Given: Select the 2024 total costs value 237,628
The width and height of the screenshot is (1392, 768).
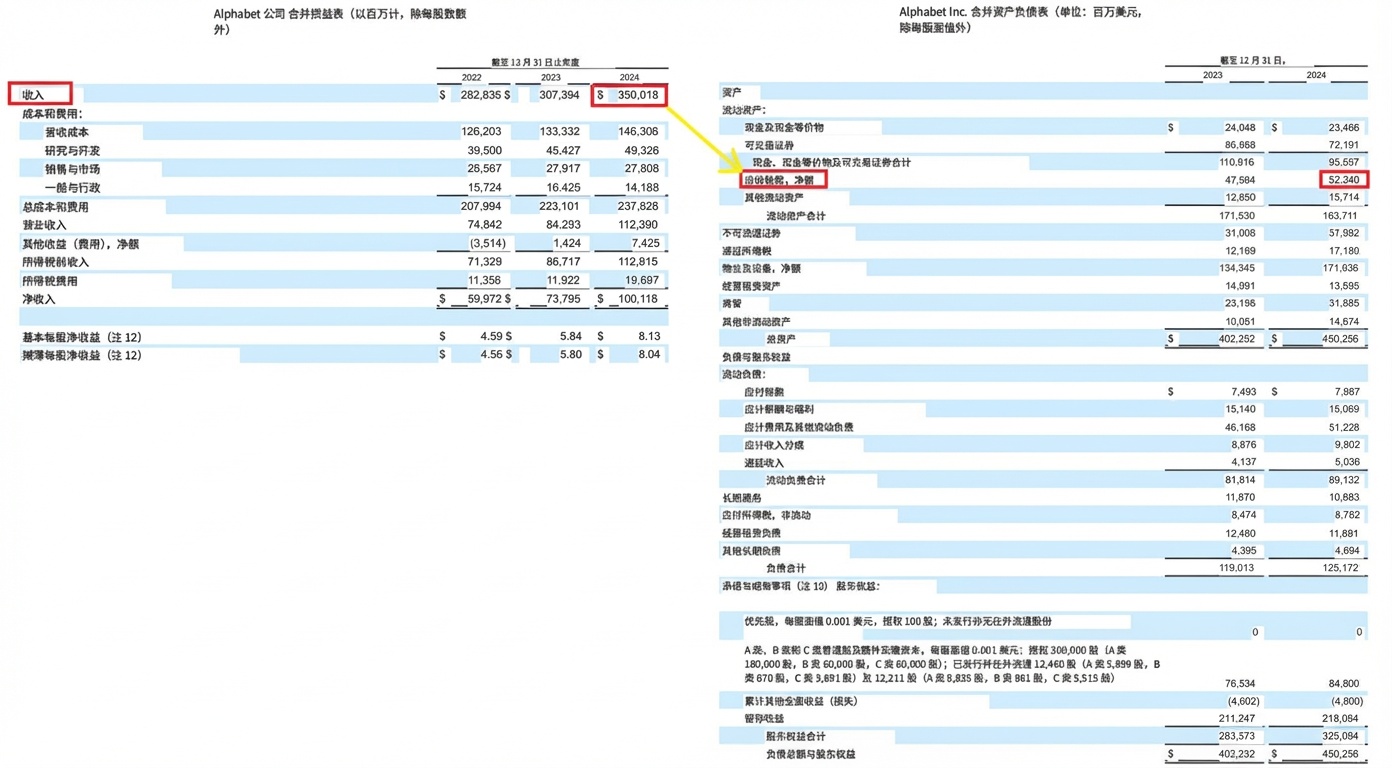Looking at the screenshot, I should click(638, 207).
